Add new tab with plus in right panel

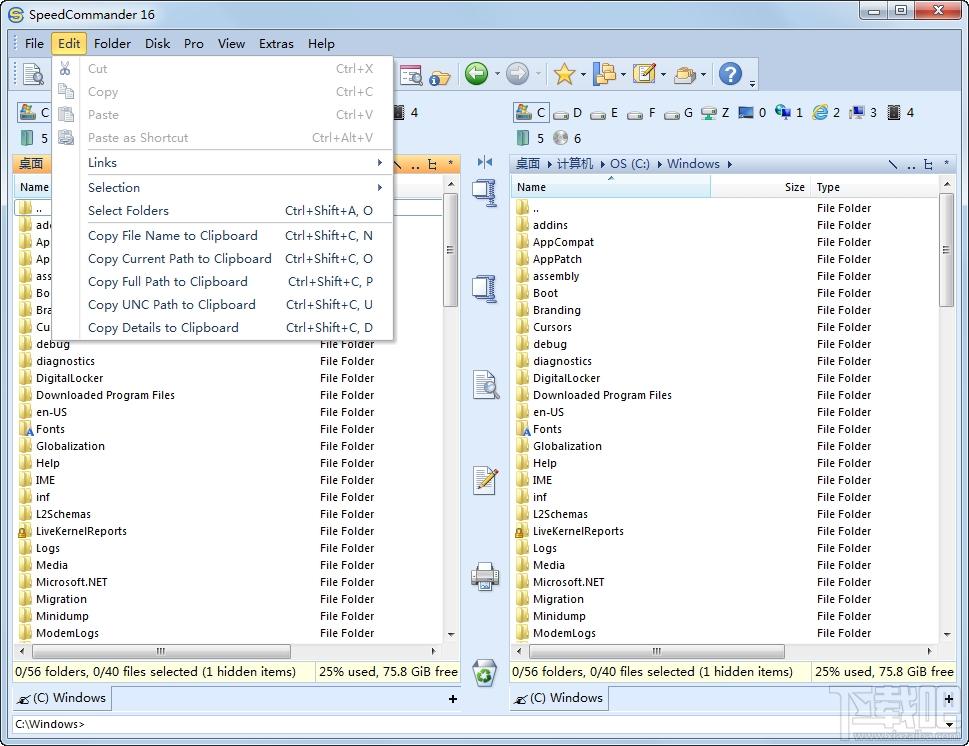pos(948,698)
